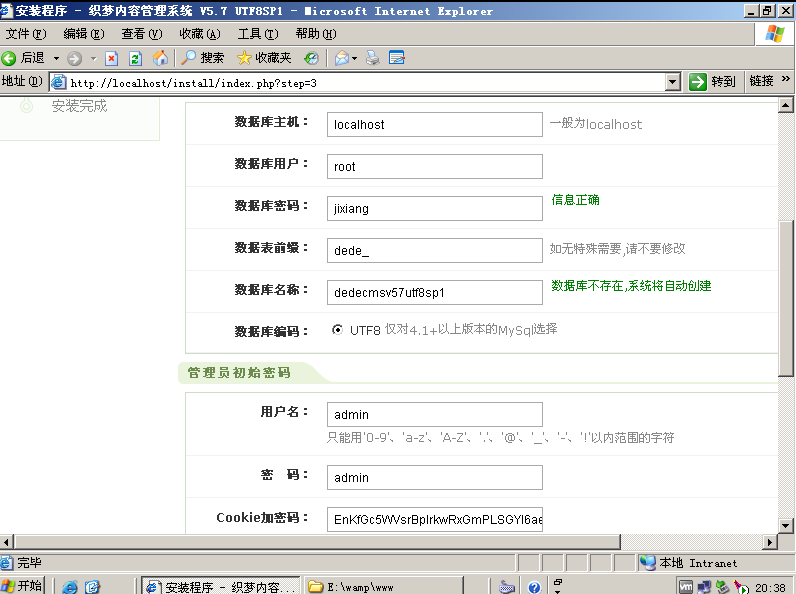
Task: Refresh the page with green arrows icon
Action: point(135,58)
